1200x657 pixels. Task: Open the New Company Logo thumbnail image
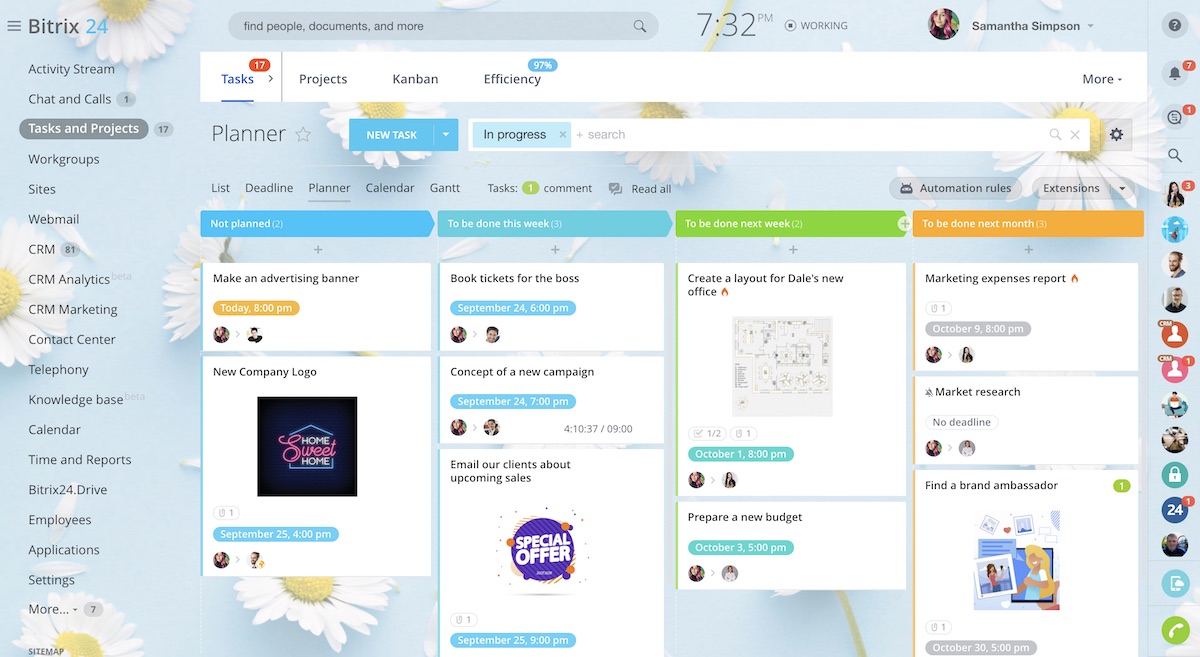pos(307,446)
